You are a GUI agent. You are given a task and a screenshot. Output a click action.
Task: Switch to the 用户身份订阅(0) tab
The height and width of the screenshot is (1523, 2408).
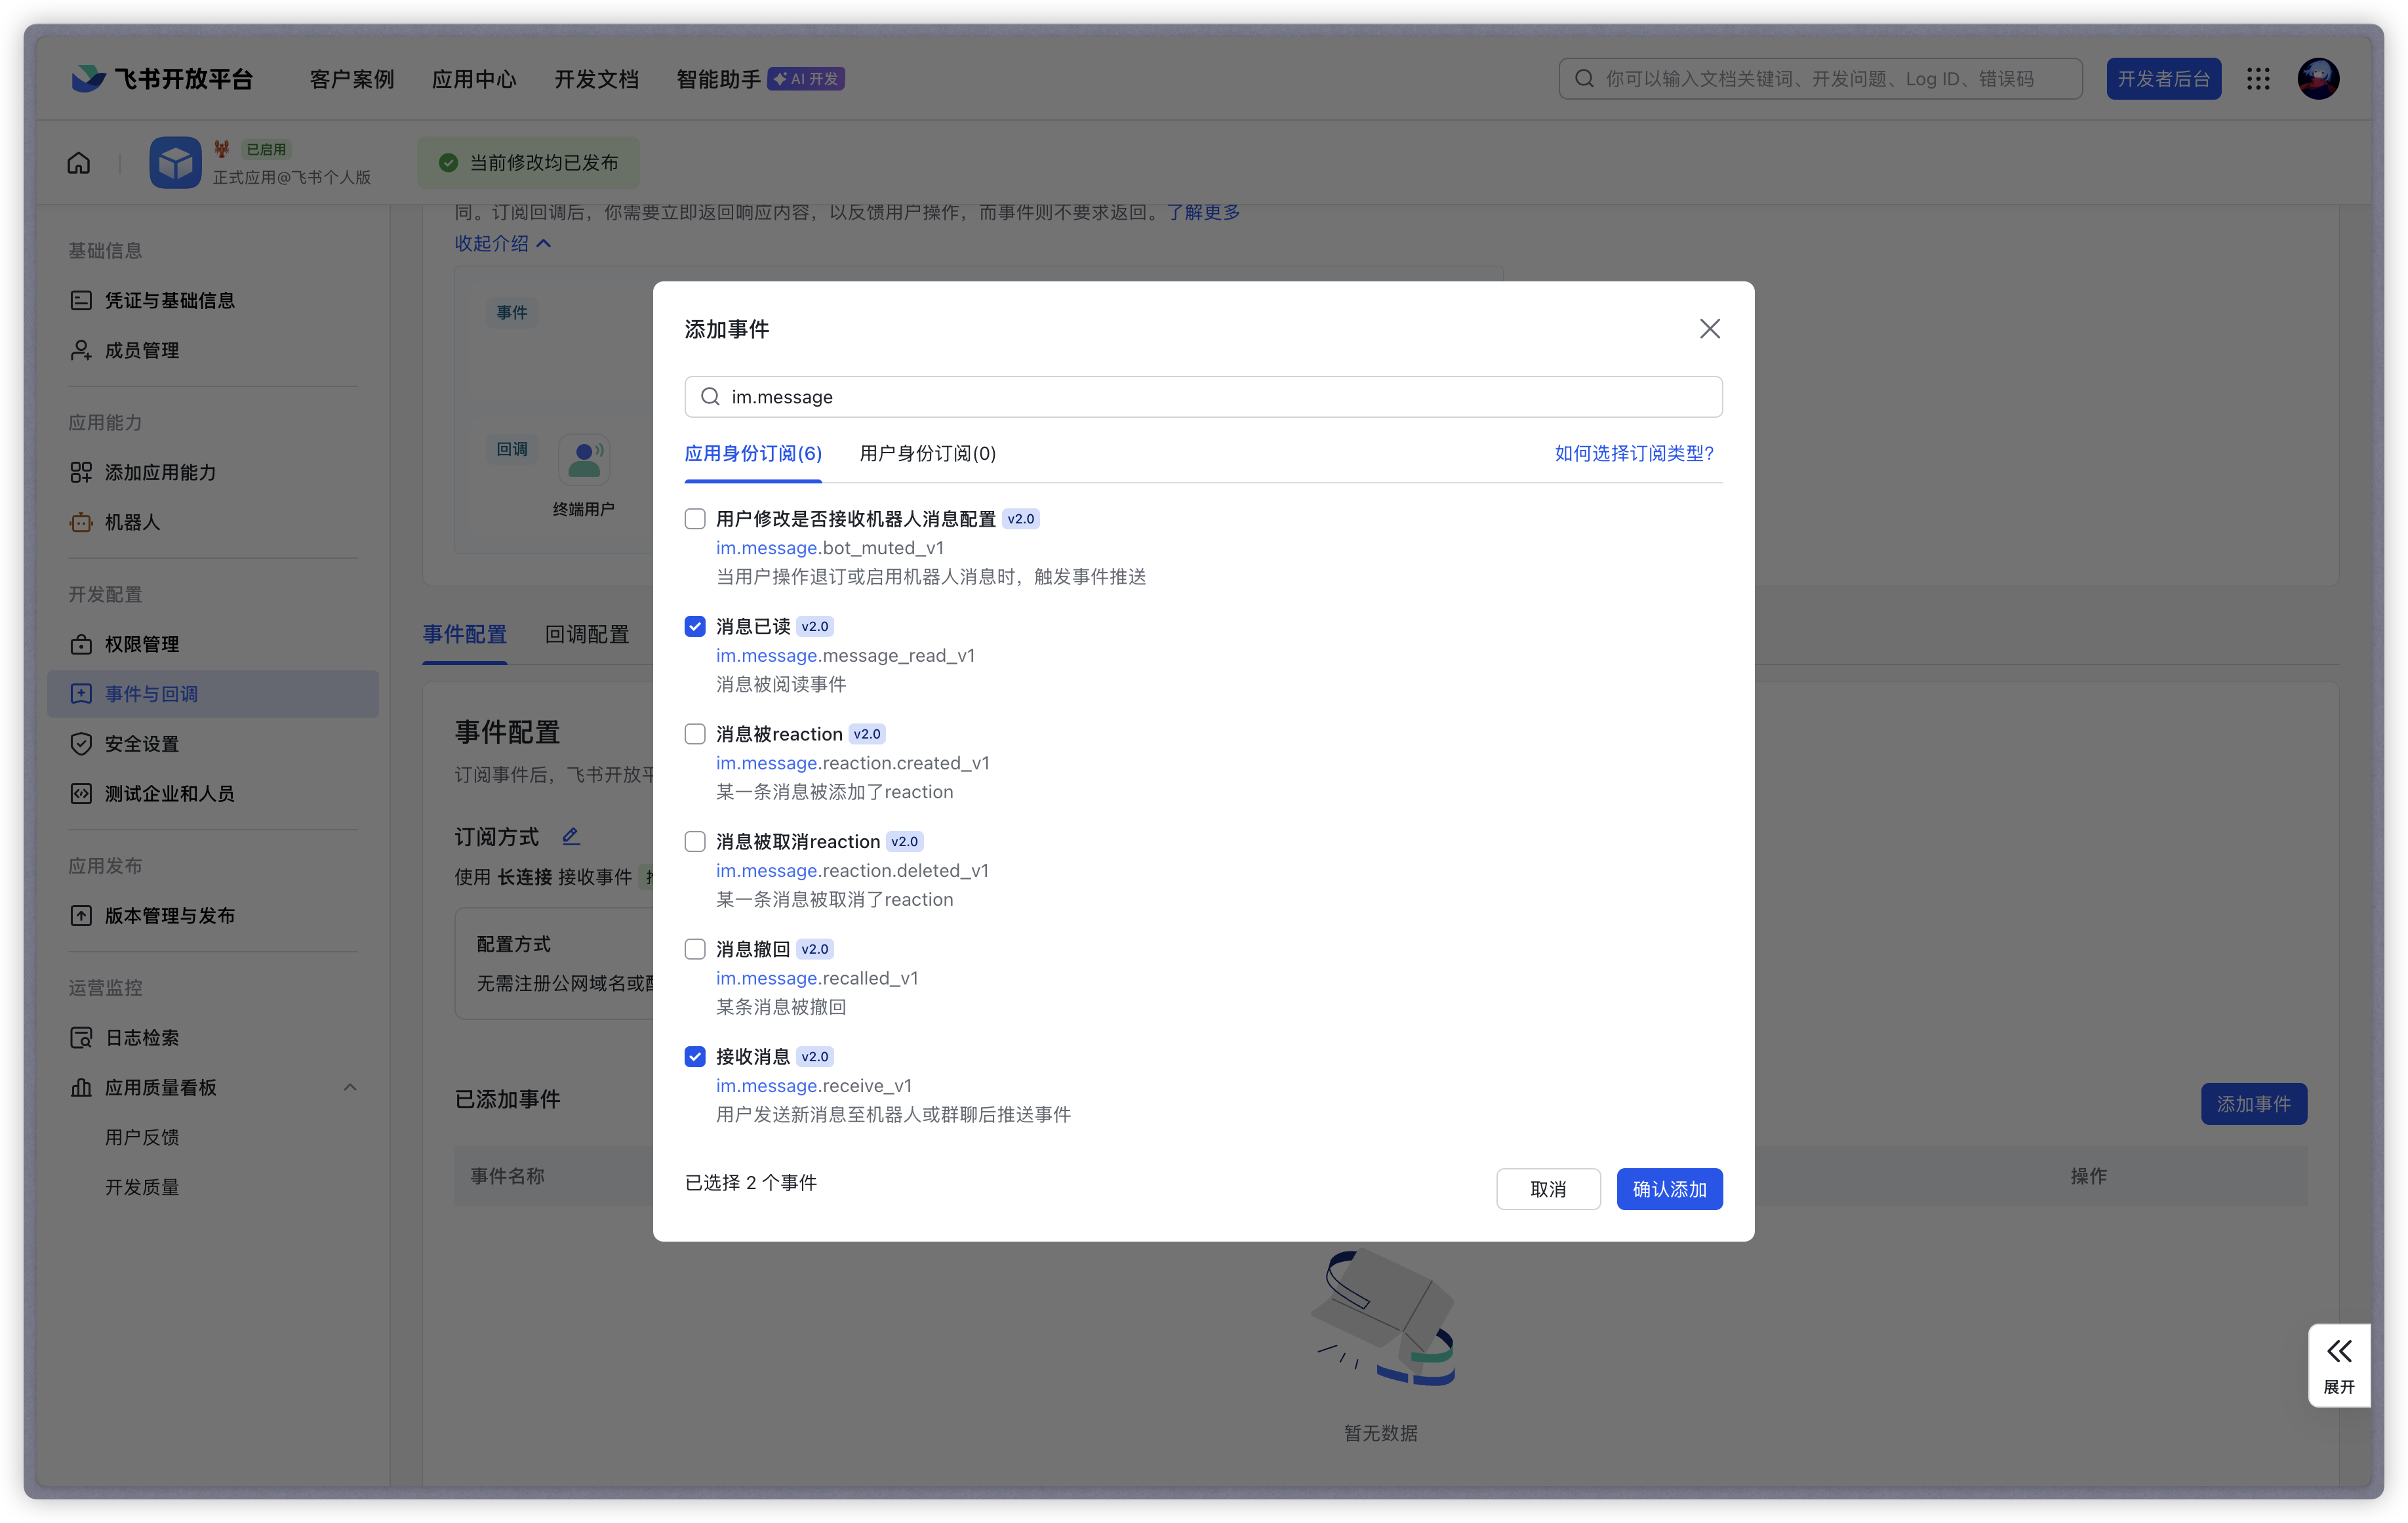pos(927,453)
